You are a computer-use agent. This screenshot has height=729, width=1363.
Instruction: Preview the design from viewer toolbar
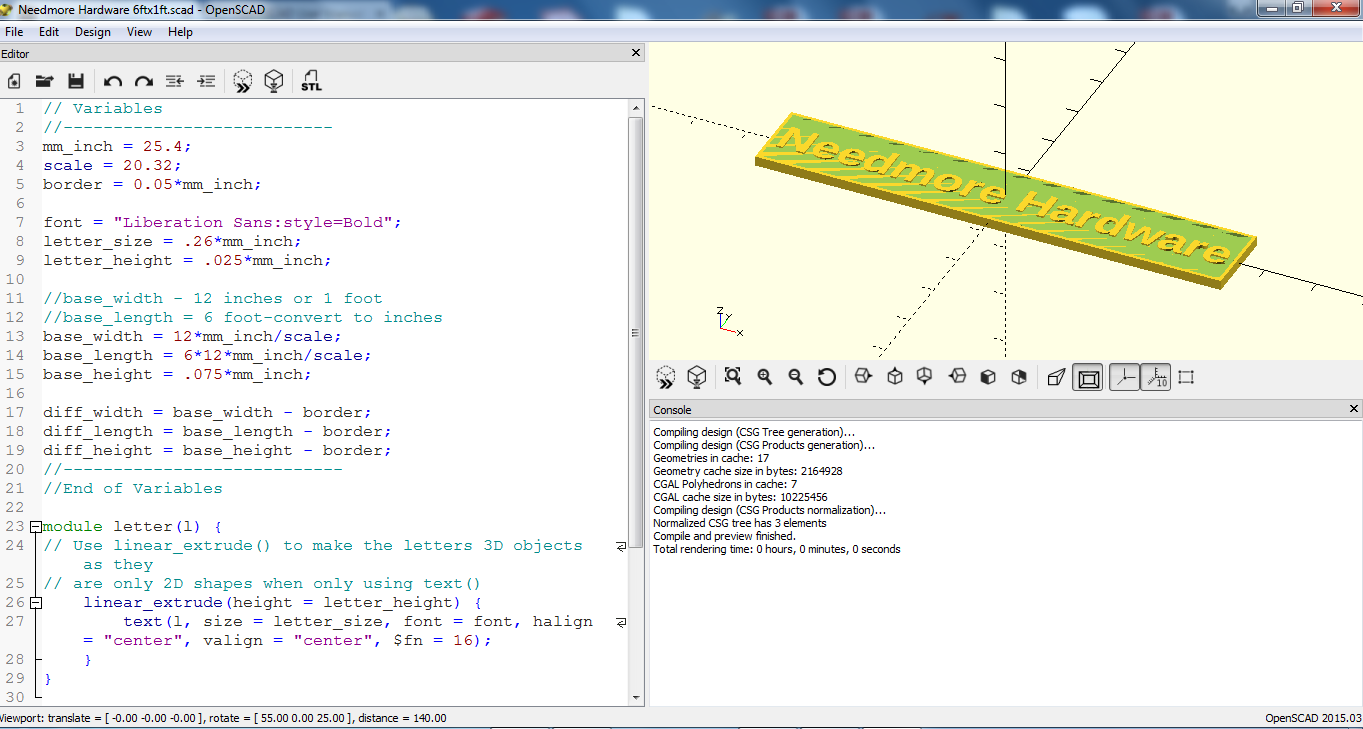(666, 377)
